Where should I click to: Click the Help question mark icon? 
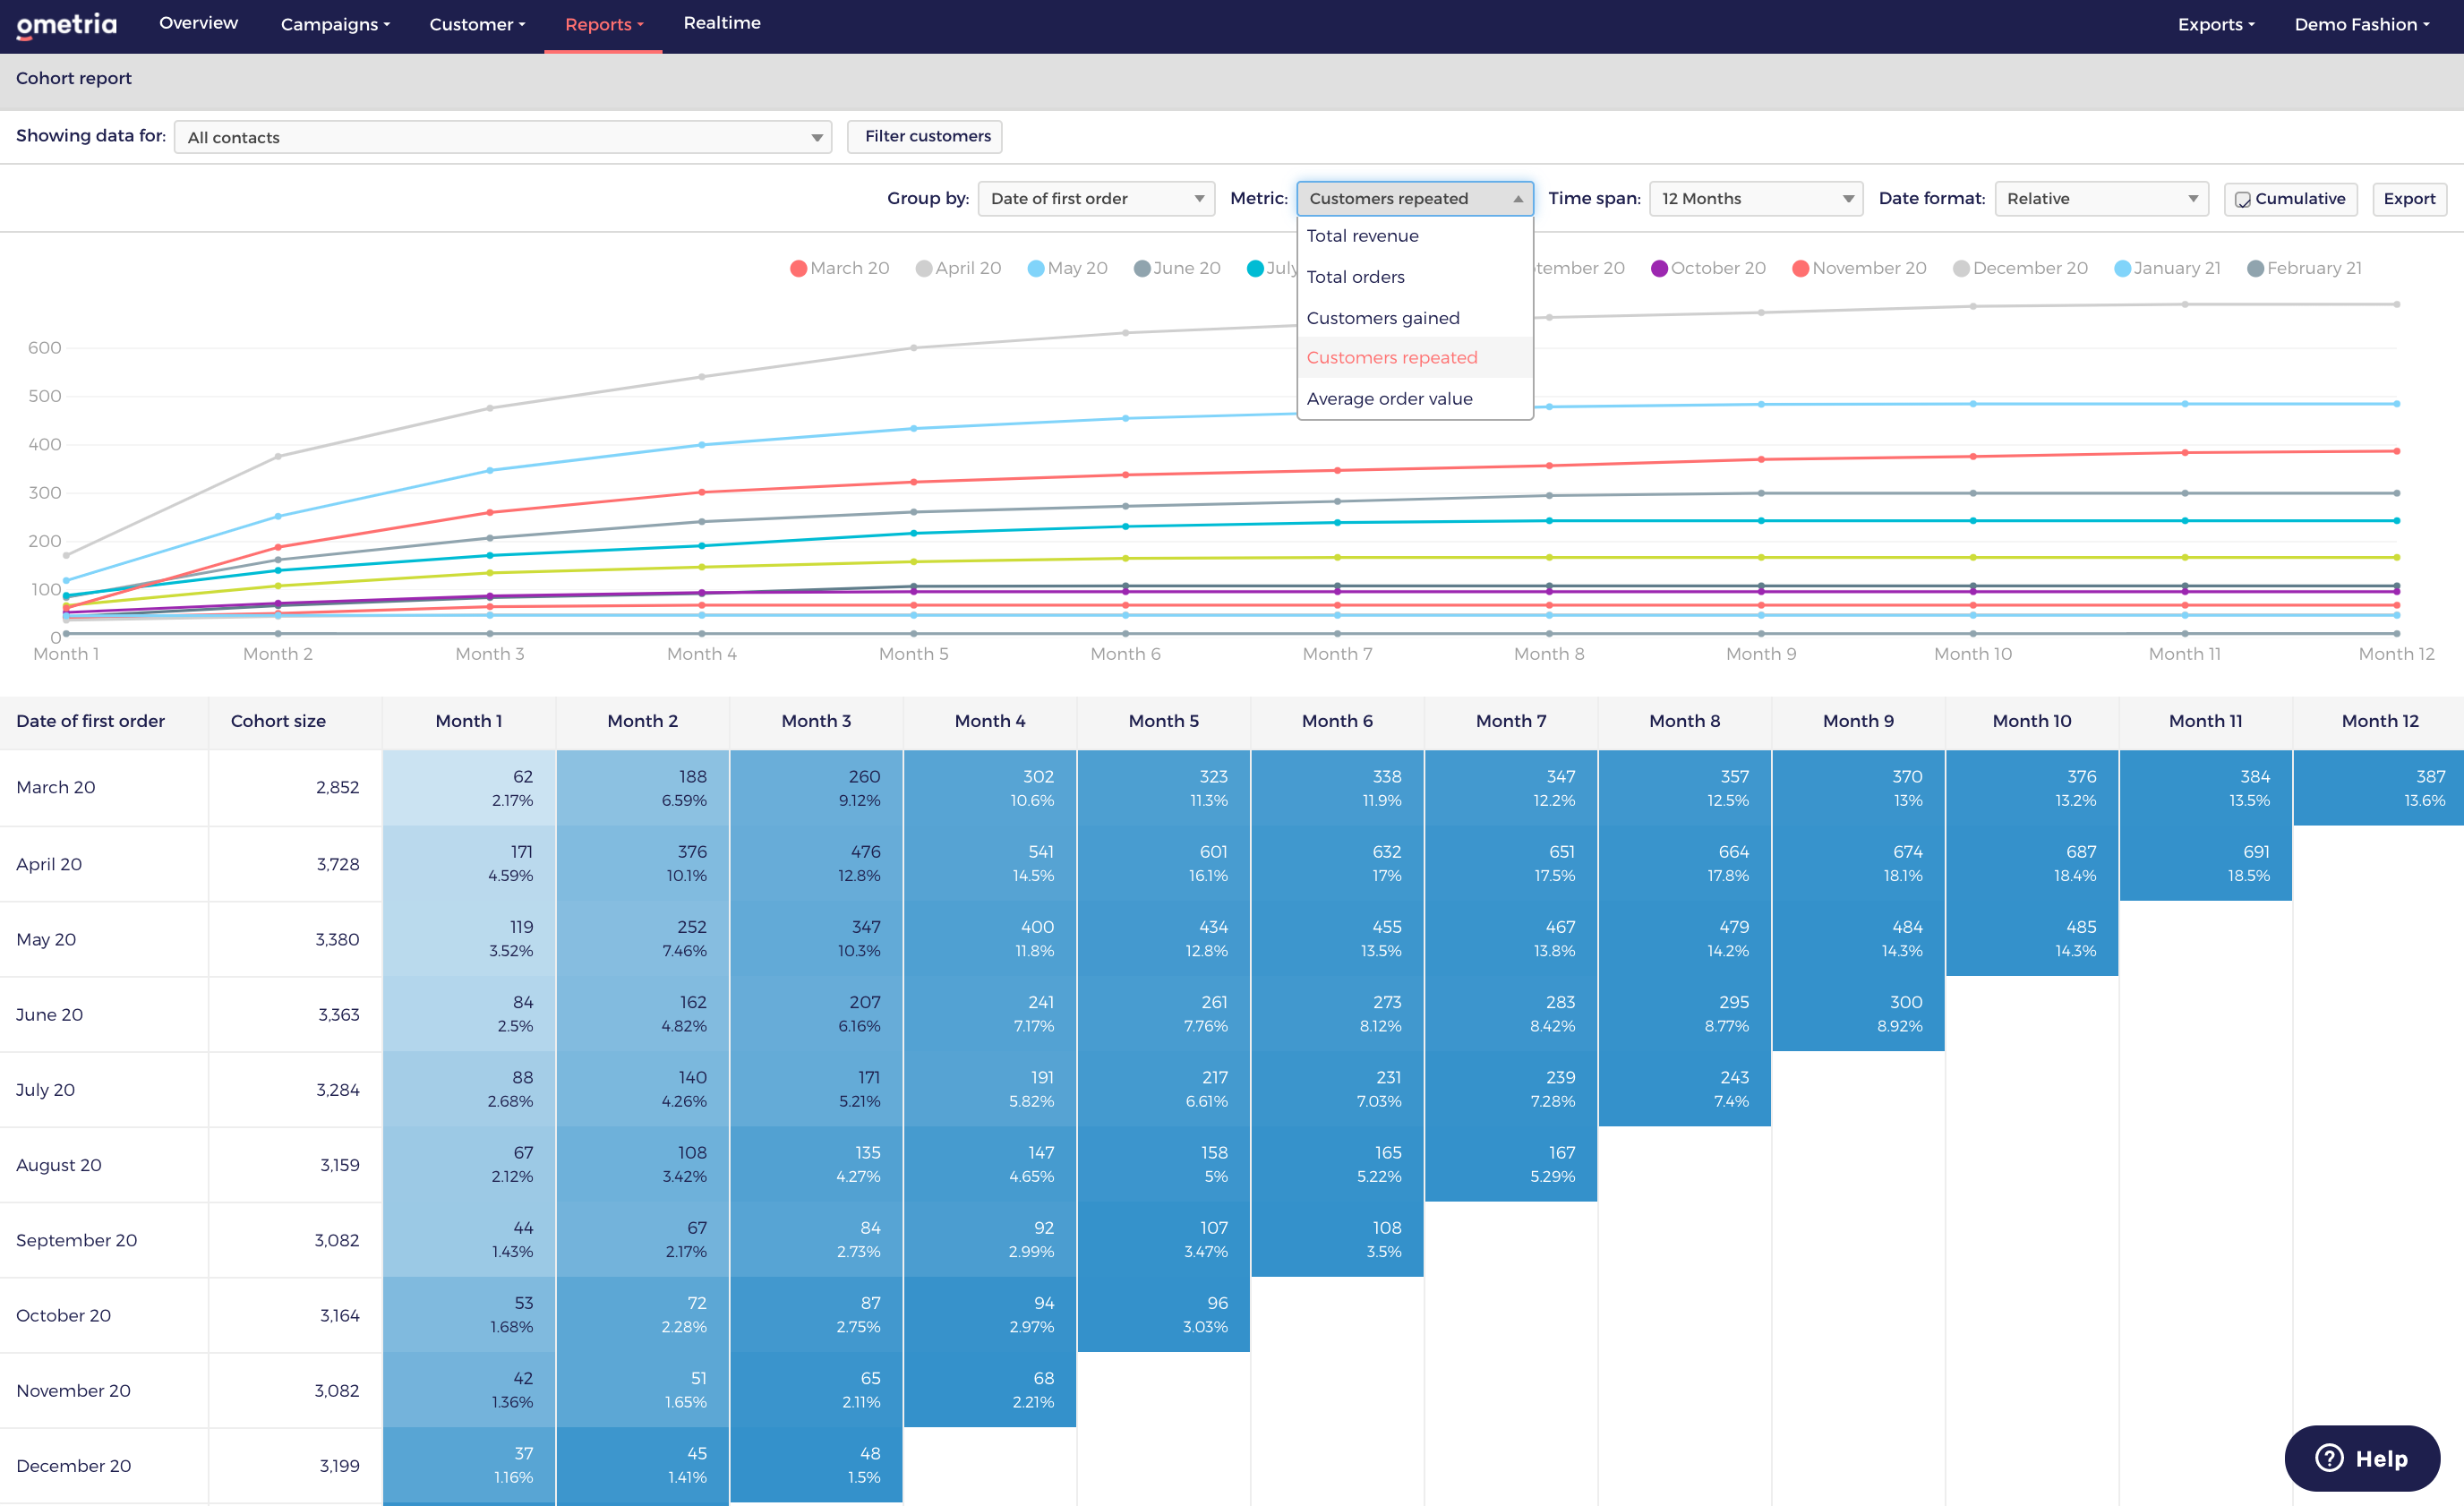(x=2328, y=1457)
